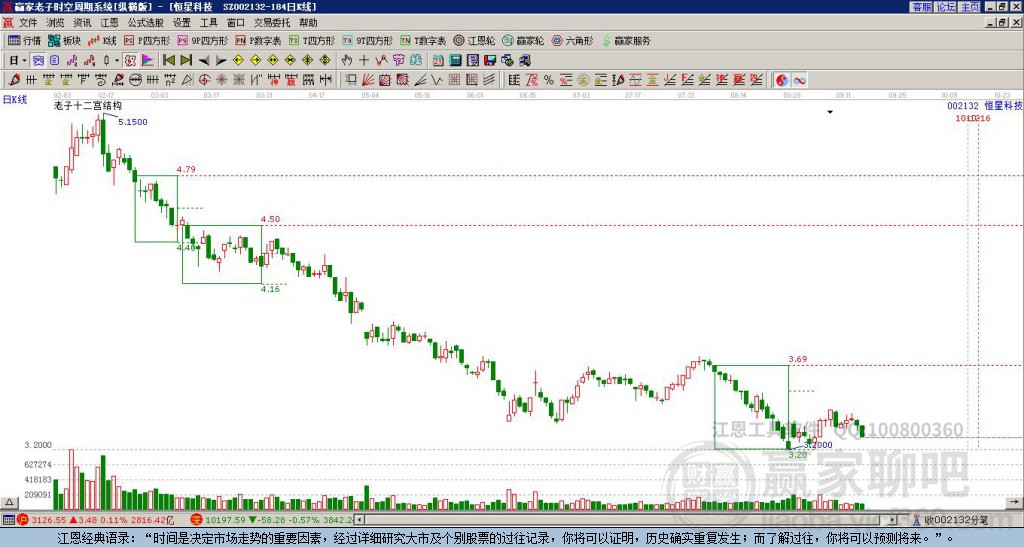
Task: Open the P四方形 tool
Action: tap(147, 40)
